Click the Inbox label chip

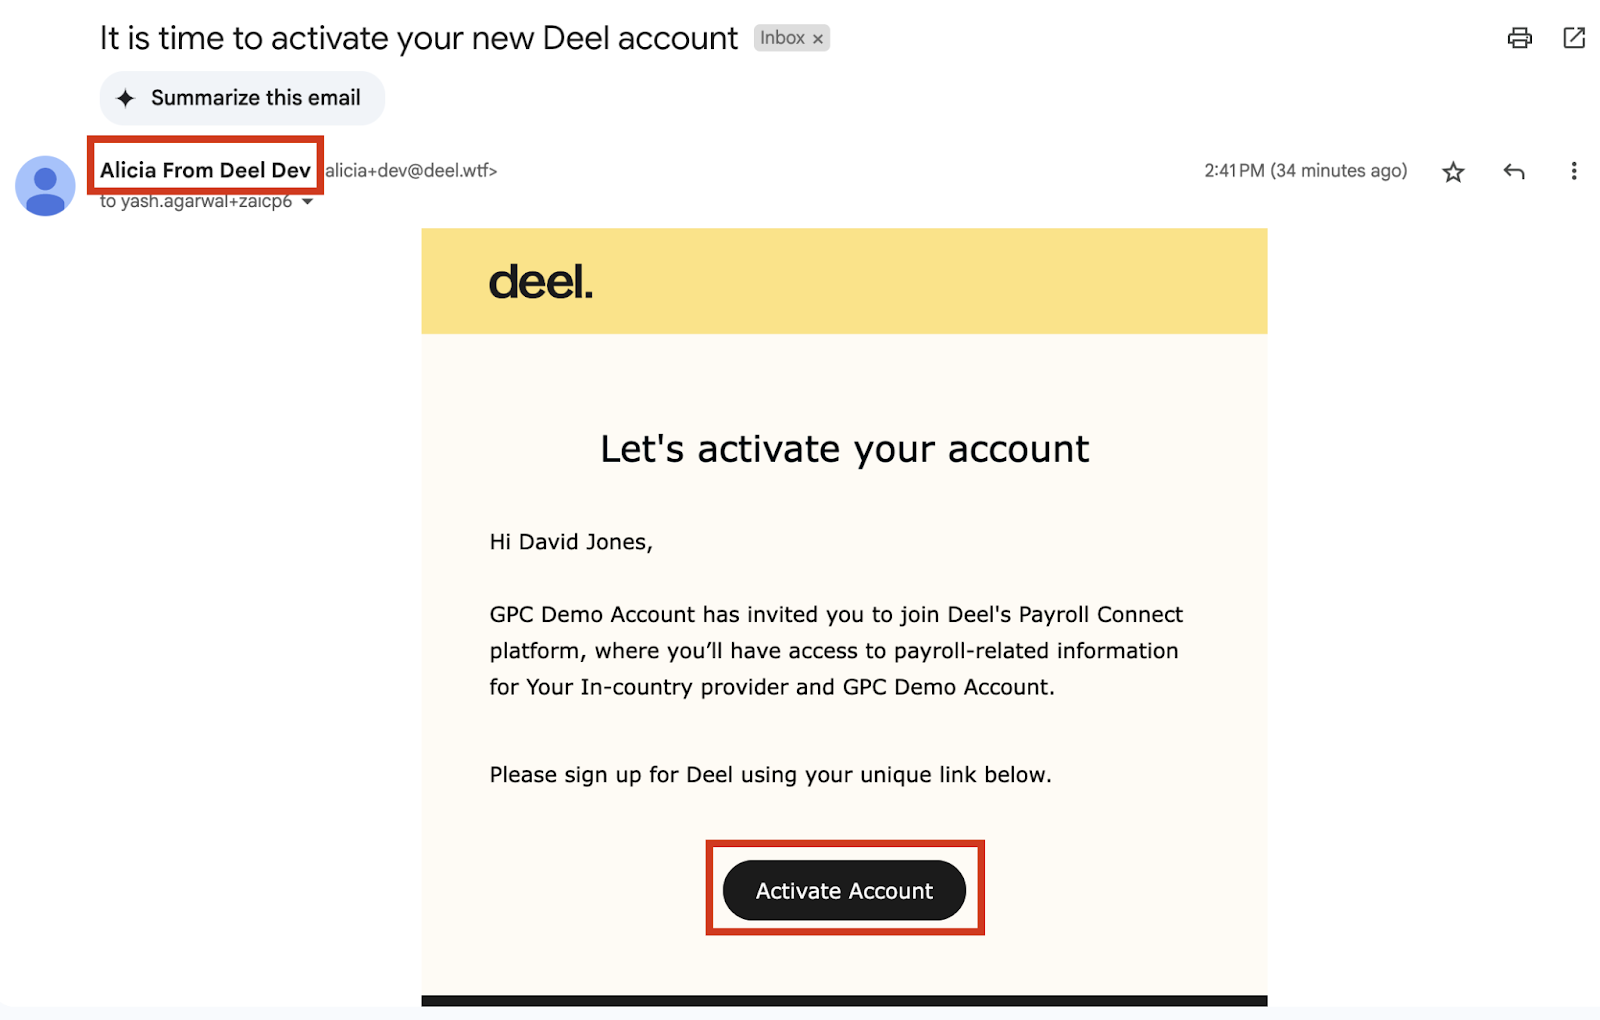tap(782, 38)
